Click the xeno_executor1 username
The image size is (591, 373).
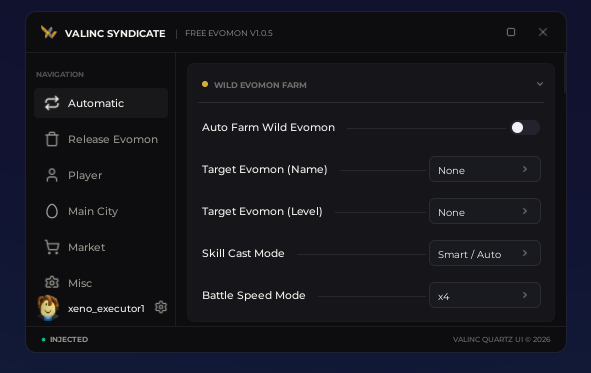point(106,308)
